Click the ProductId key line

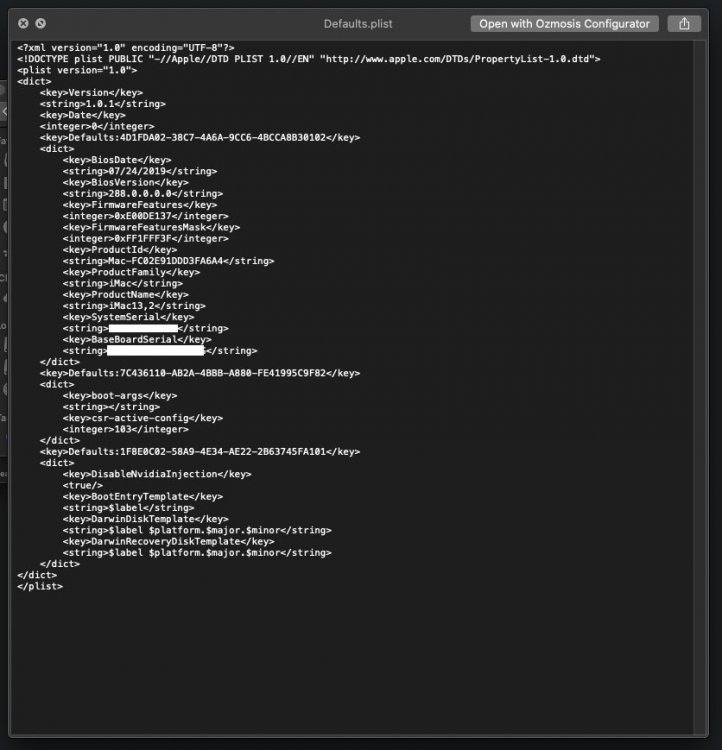point(120,250)
